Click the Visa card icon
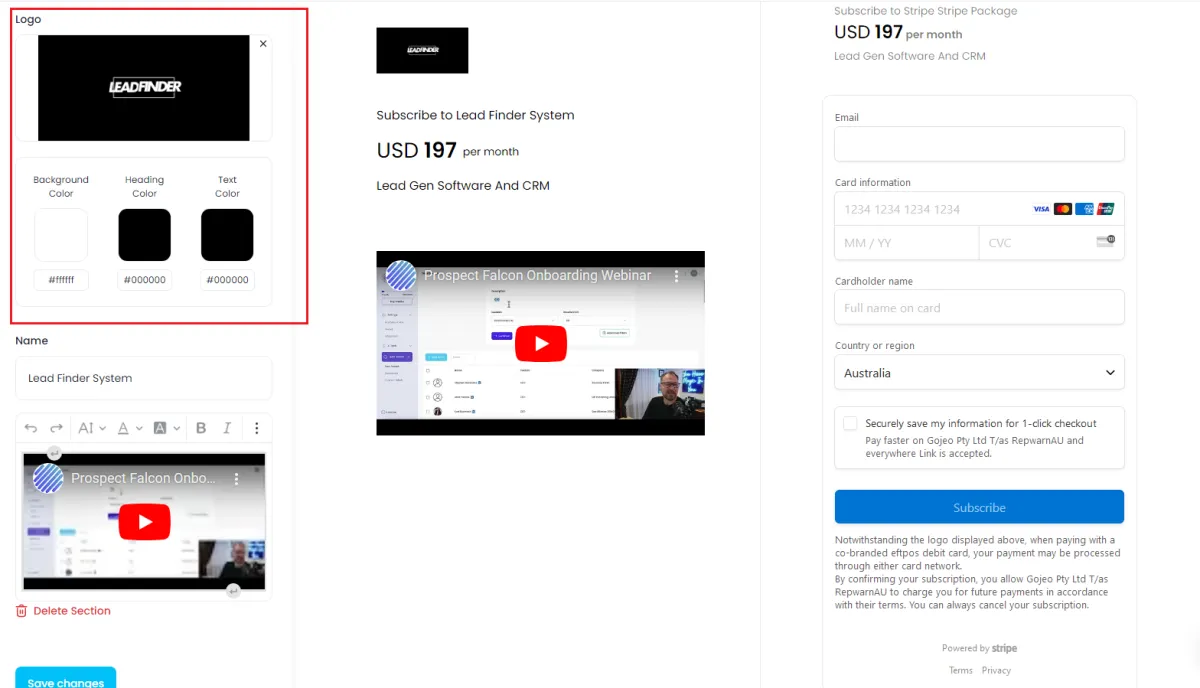This screenshot has height=688, width=1200. [x=1041, y=209]
